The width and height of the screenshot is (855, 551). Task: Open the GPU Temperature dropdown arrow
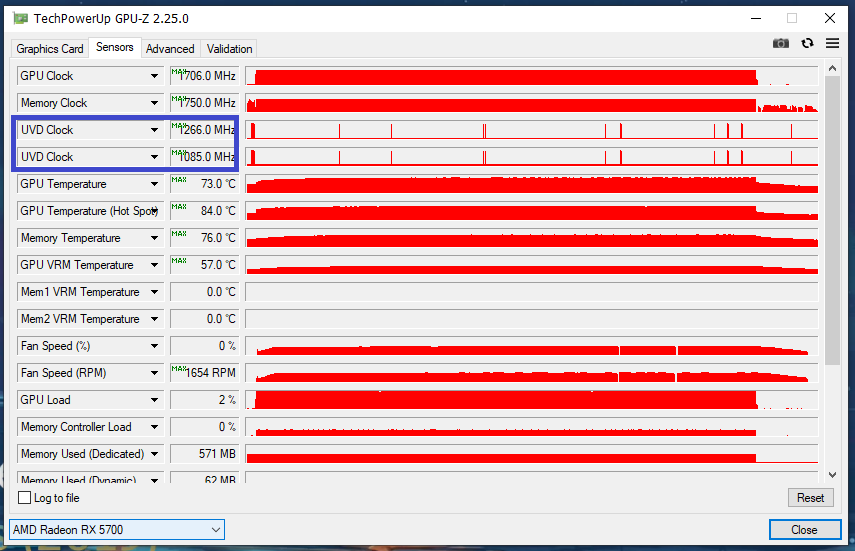point(154,184)
